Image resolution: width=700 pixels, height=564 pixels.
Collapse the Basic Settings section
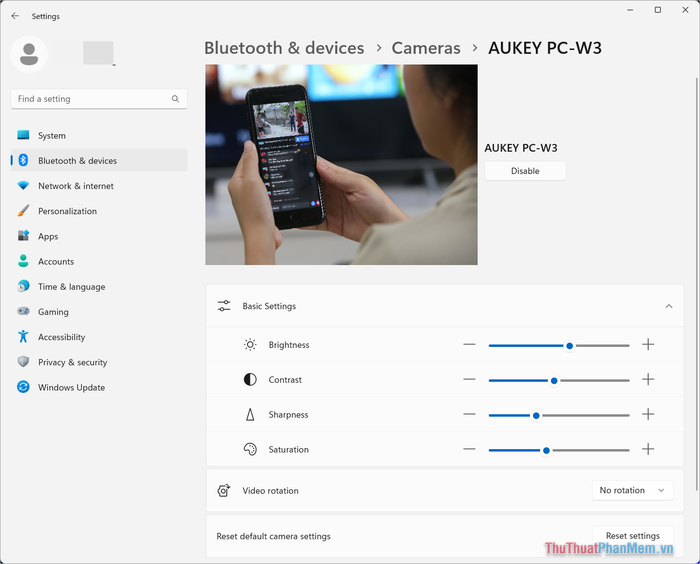(x=669, y=306)
